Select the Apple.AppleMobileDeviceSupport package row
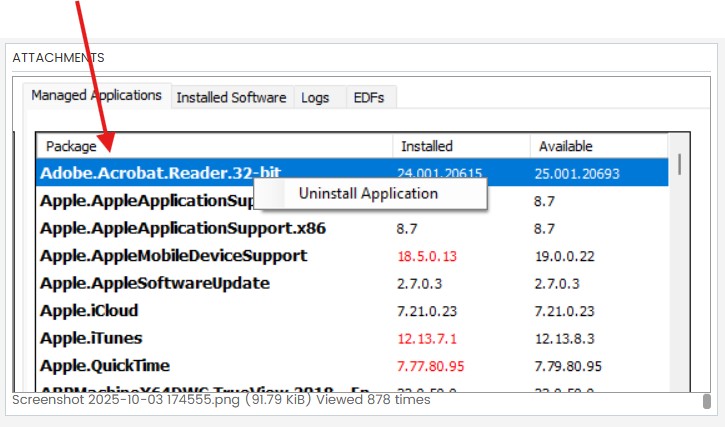 (x=173, y=256)
